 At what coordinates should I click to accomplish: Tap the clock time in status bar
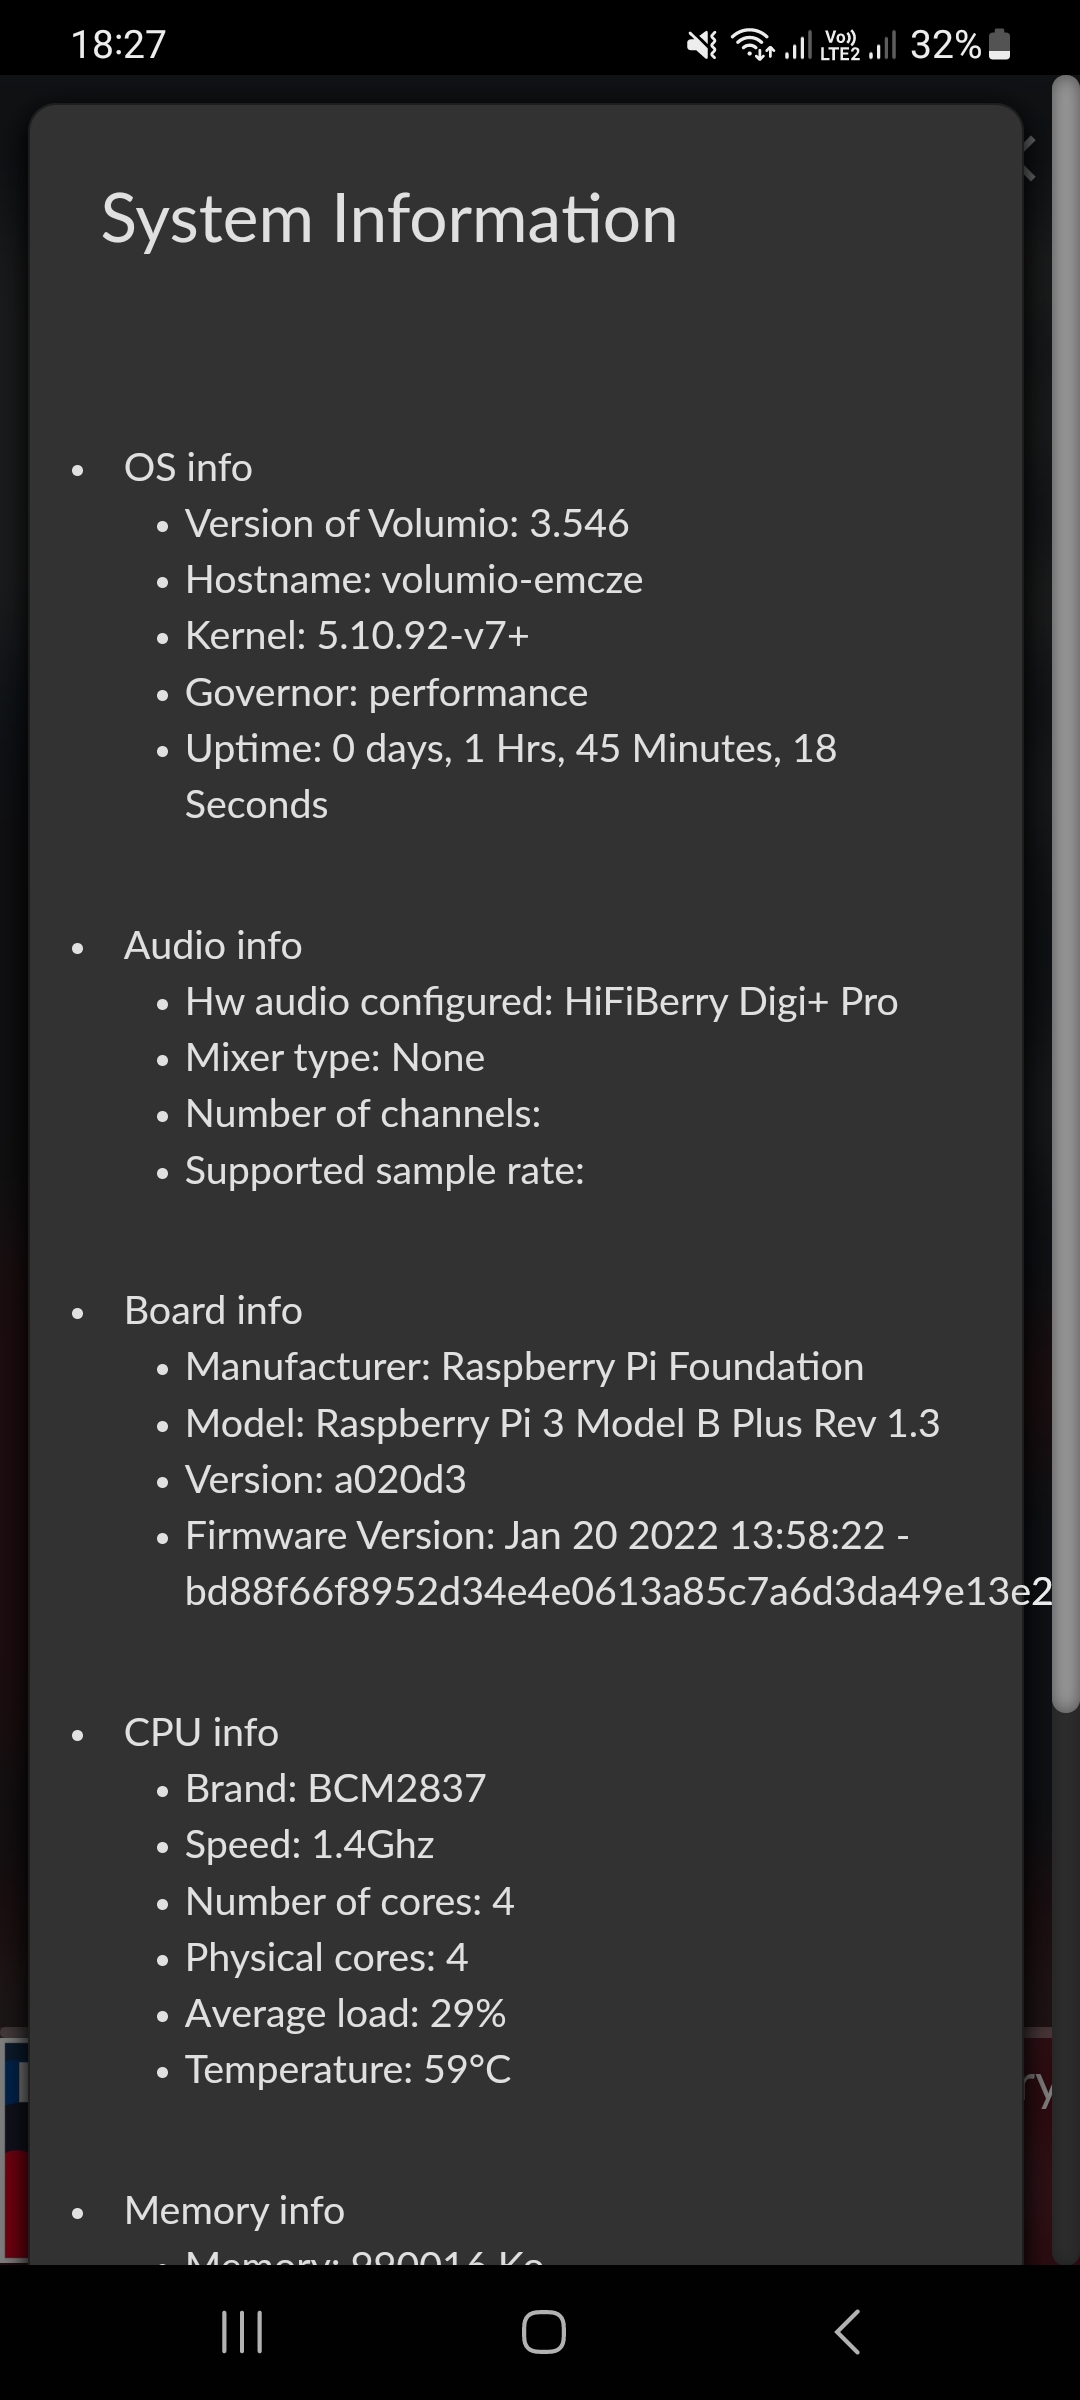coord(118,45)
